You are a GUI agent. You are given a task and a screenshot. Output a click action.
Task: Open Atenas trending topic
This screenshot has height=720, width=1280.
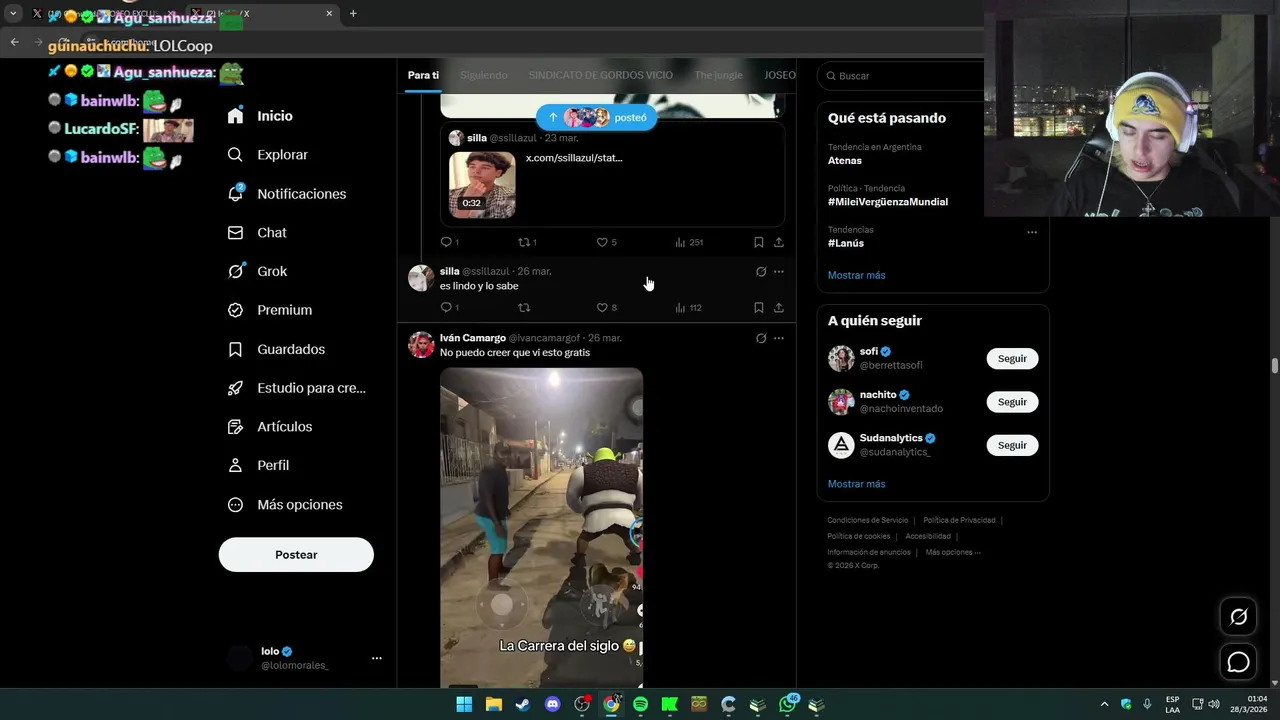(845, 160)
